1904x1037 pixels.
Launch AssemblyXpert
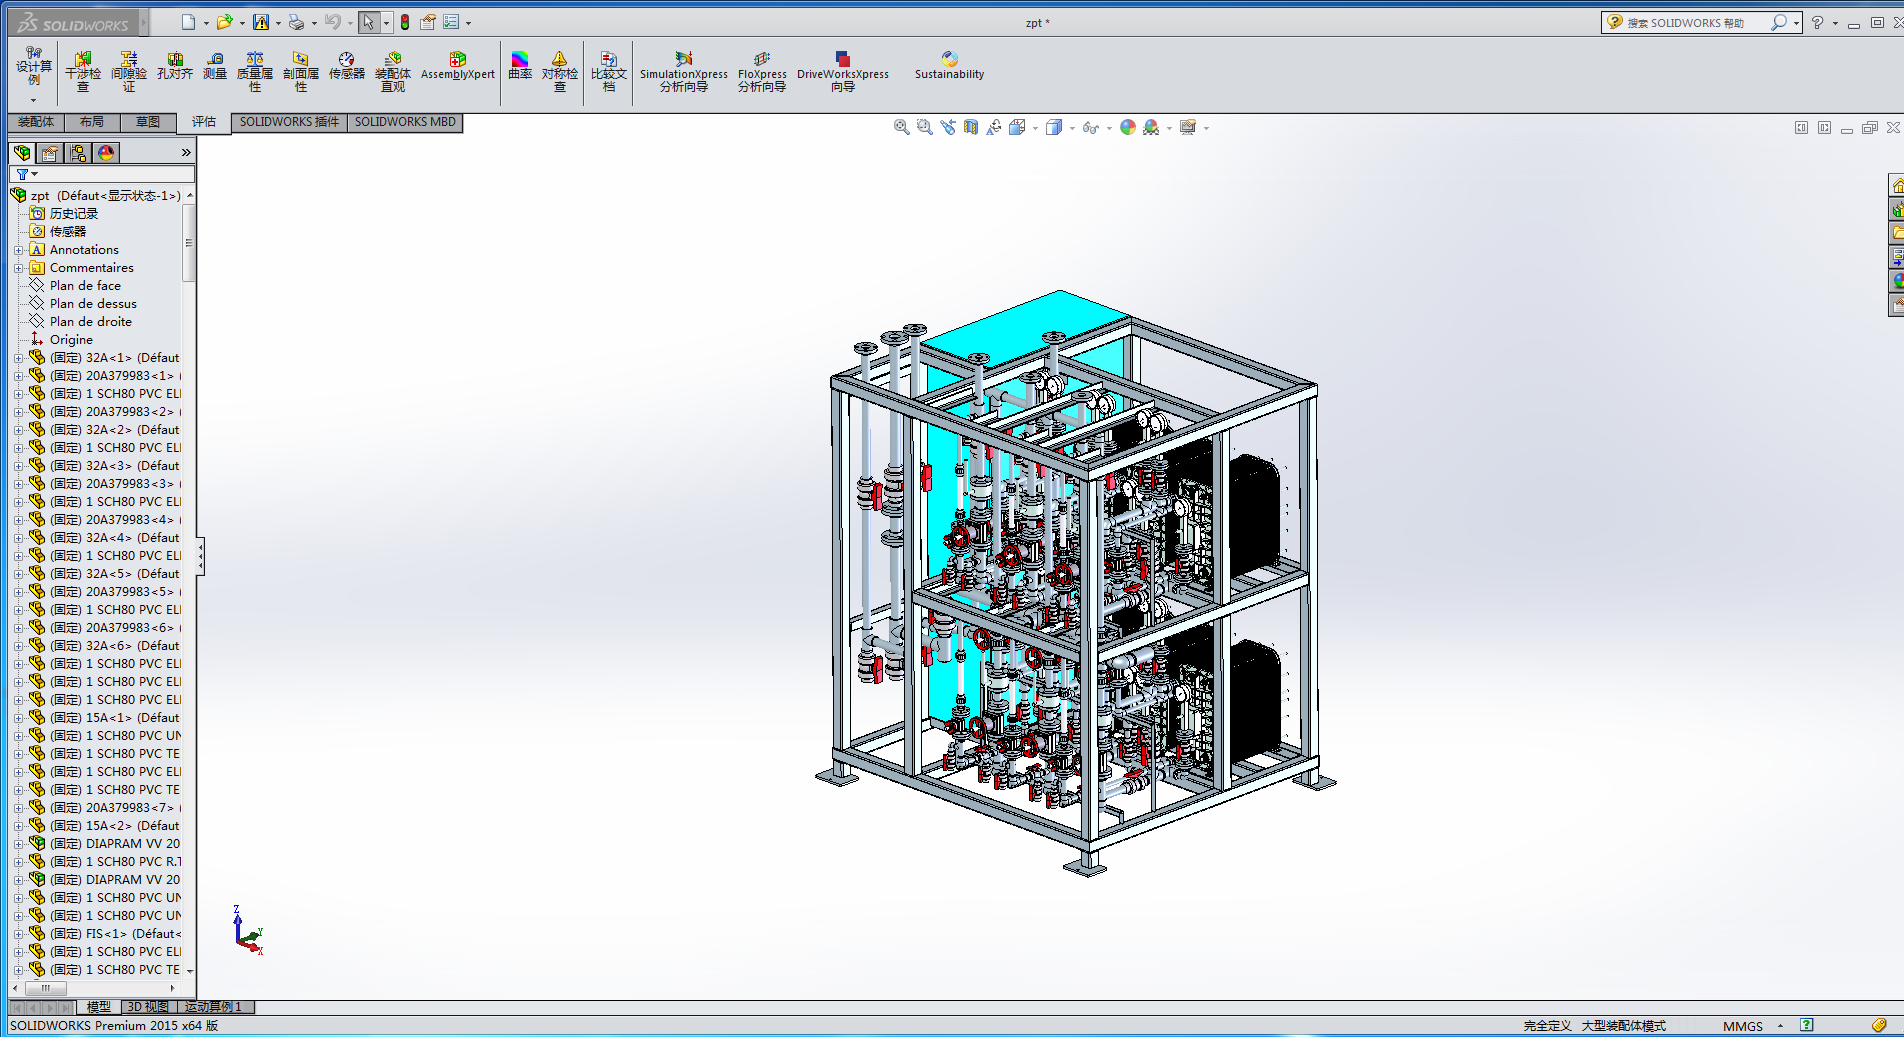click(458, 66)
